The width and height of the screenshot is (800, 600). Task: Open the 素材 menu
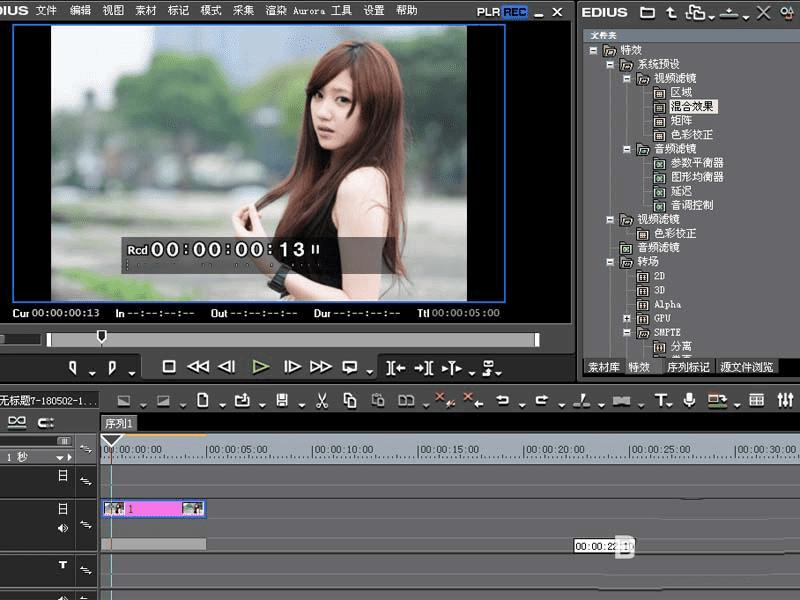pyautogui.click(x=145, y=10)
